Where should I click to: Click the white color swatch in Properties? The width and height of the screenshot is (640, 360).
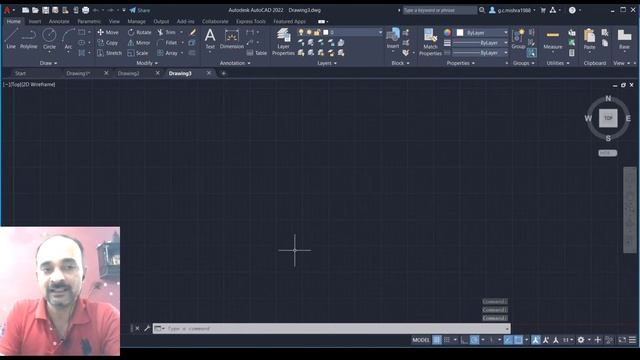click(x=460, y=32)
